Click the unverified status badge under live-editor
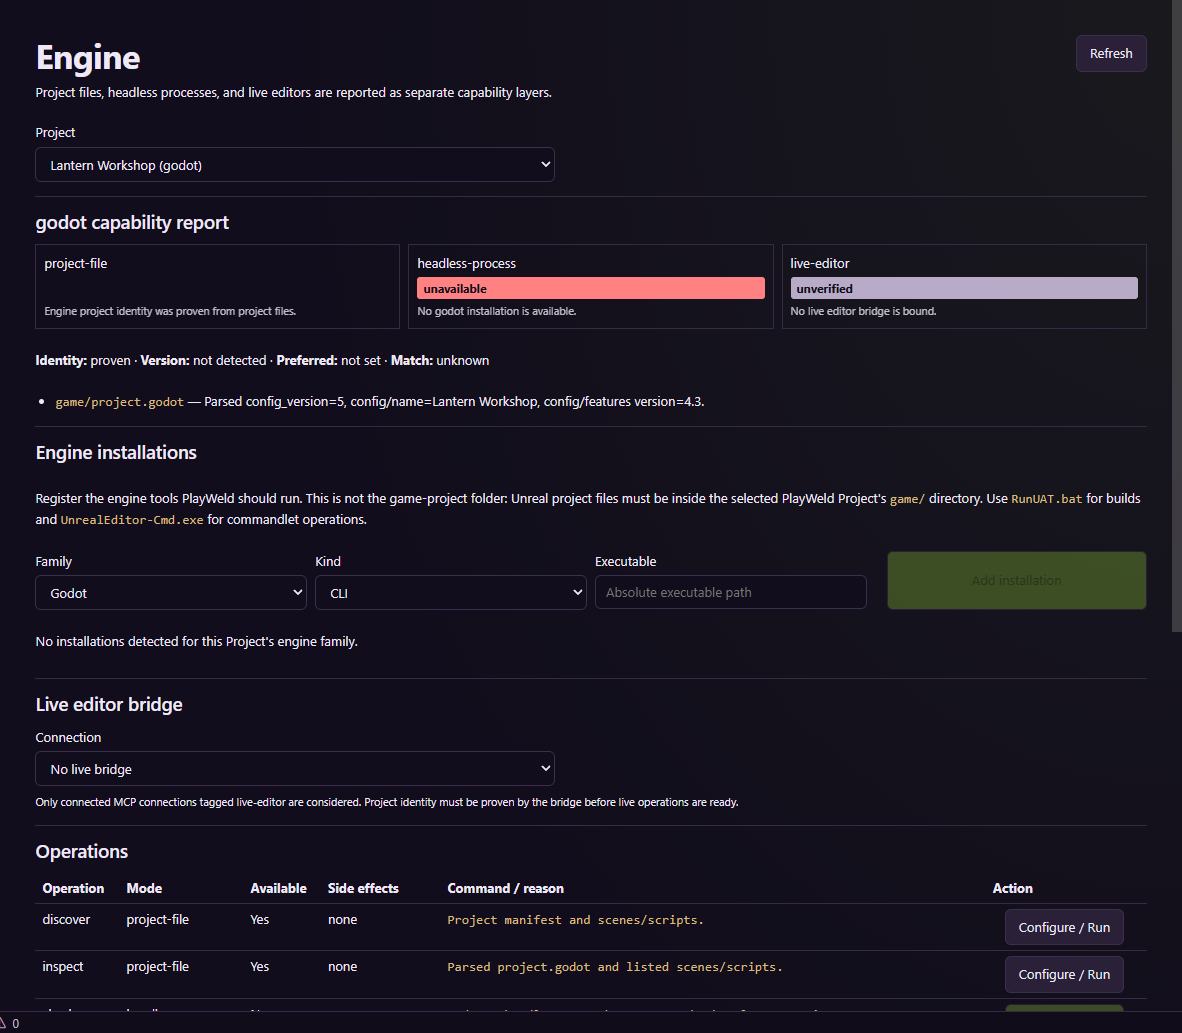This screenshot has width=1182, height=1033. pyautogui.click(x=964, y=288)
